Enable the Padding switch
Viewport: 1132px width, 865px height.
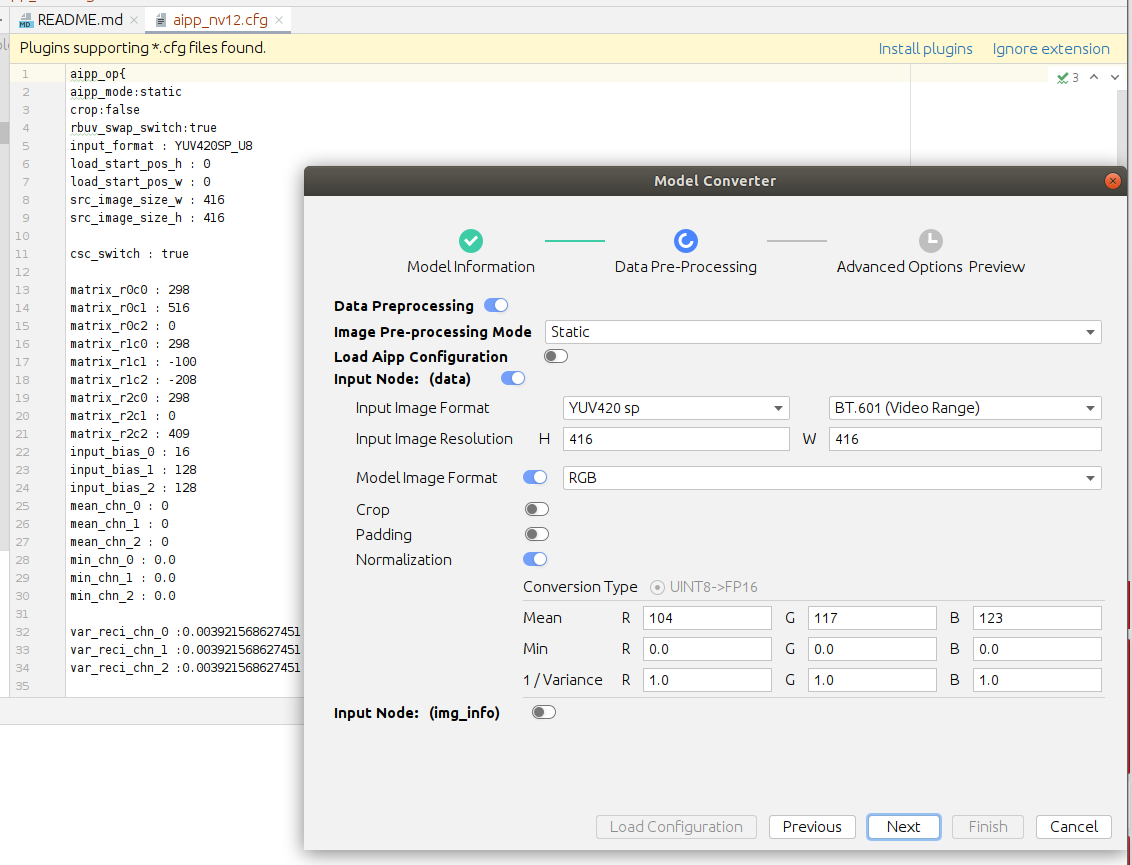pyautogui.click(x=537, y=535)
